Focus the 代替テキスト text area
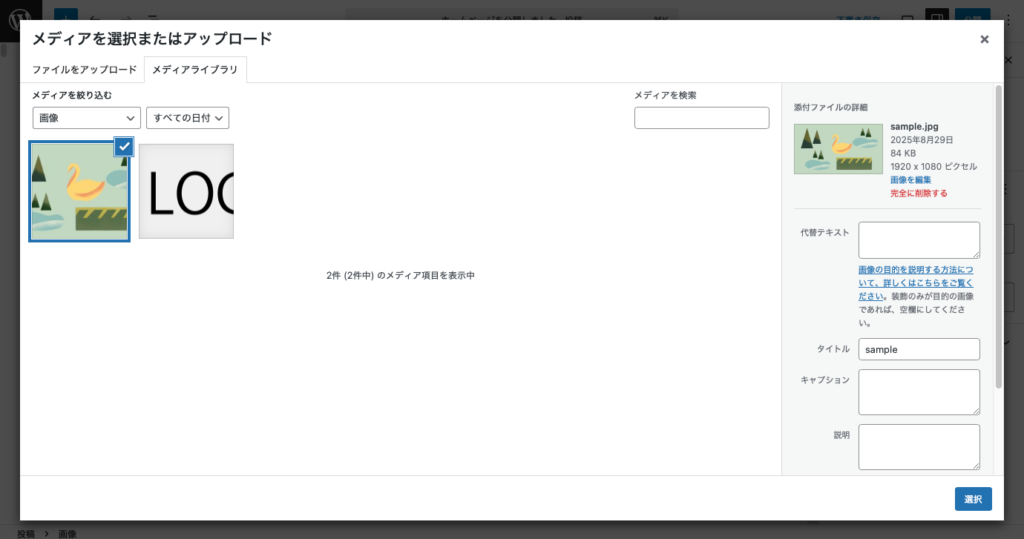Screen dimensions: 1024x539 pyautogui.click(x=918, y=240)
